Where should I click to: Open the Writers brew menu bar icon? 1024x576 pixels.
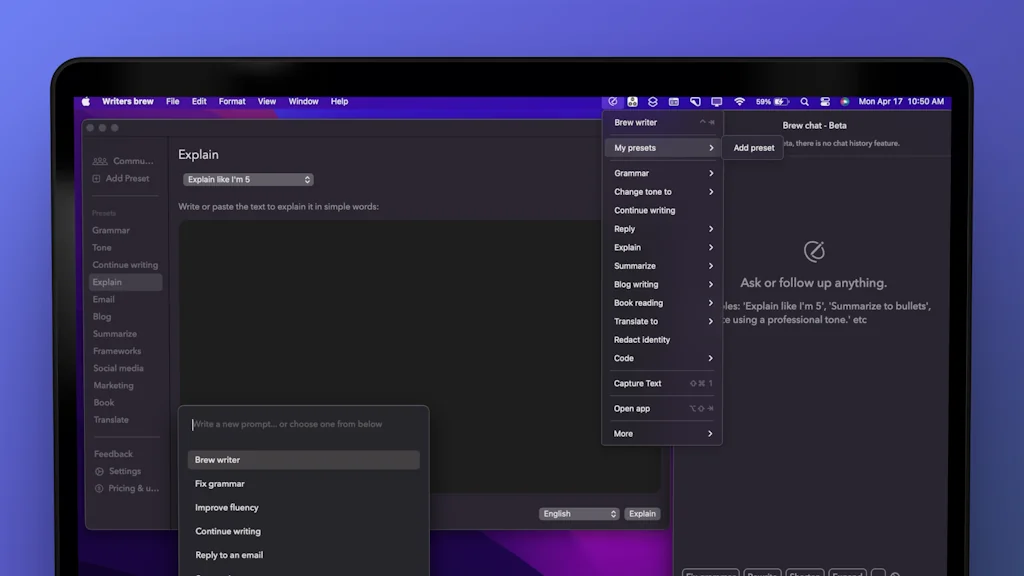click(612, 101)
